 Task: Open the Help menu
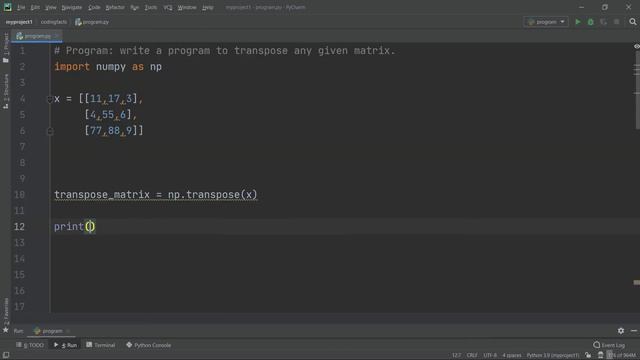(x=208, y=7)
